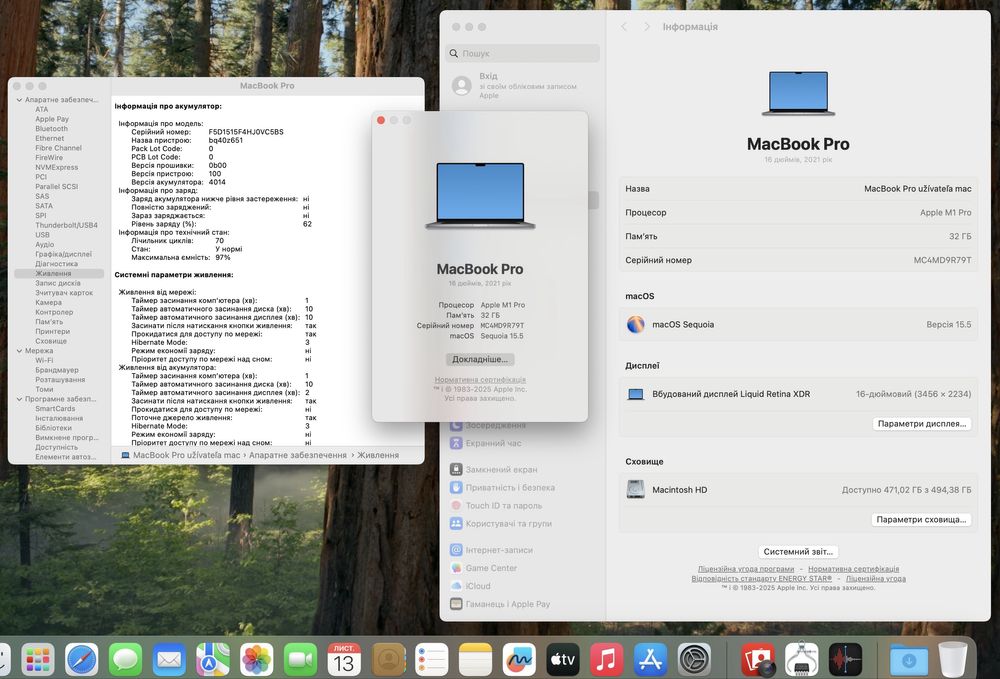Viewport: 1000px width, 679px height.
Task: Open ENERGY STAR compliance link
Action: pos(761,579)
